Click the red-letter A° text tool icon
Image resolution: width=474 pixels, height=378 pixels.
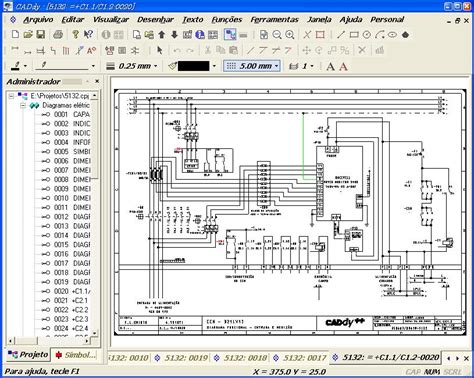91,50
